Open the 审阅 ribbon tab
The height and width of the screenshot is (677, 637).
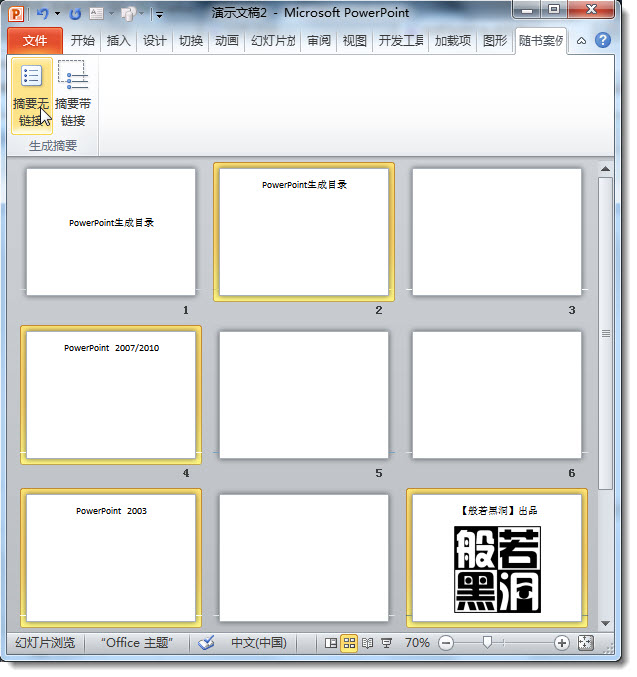point(319,41)
